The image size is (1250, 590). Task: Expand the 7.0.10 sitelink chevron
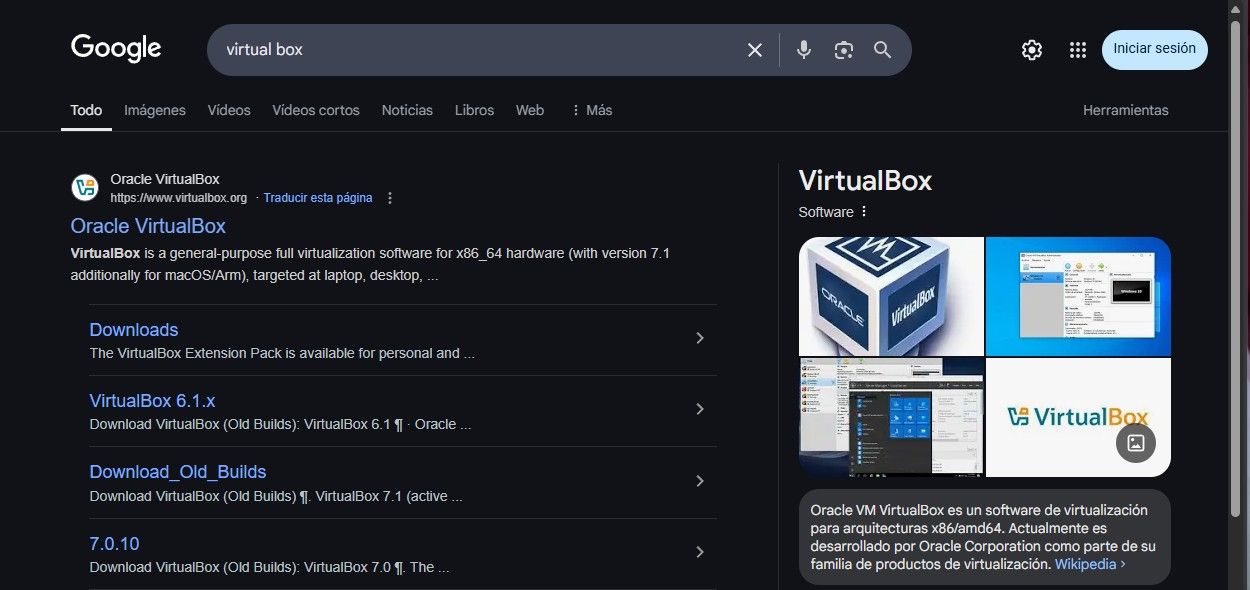[700, 552]
